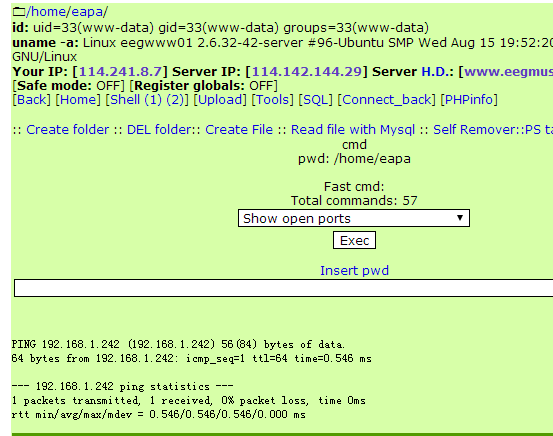Click the DEL folder link

(159, 130)
